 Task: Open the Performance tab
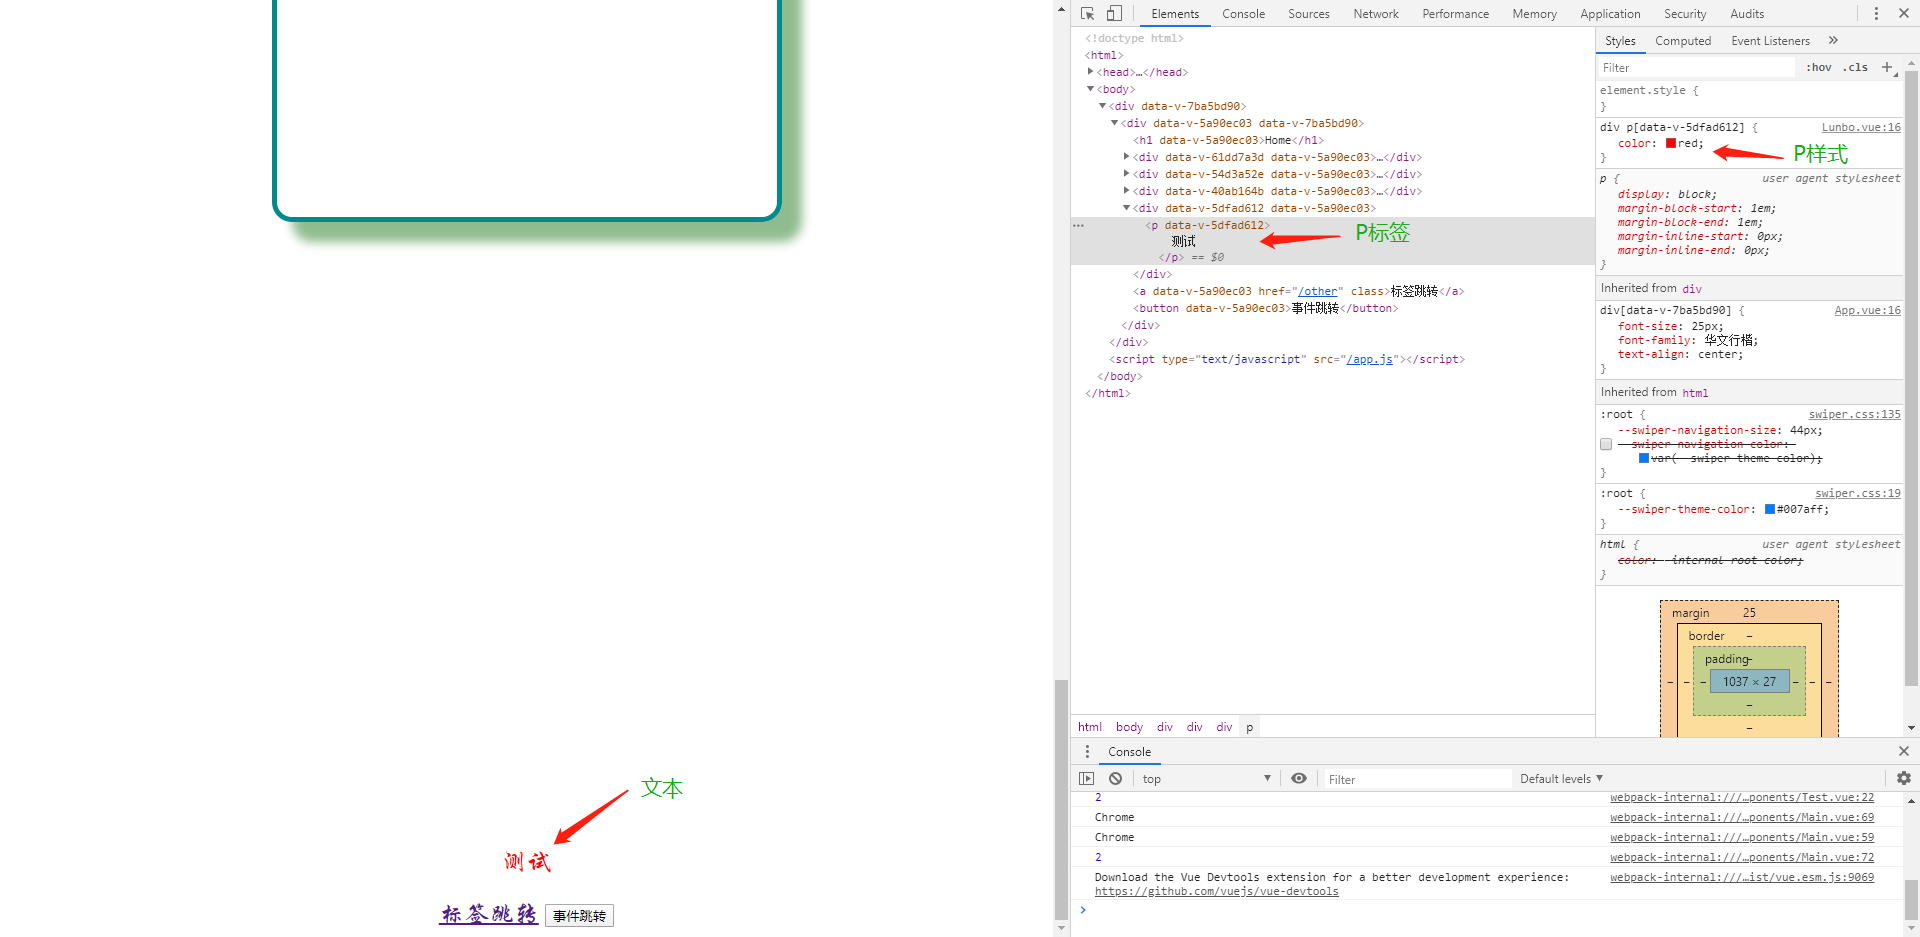tap(1456, 14)
